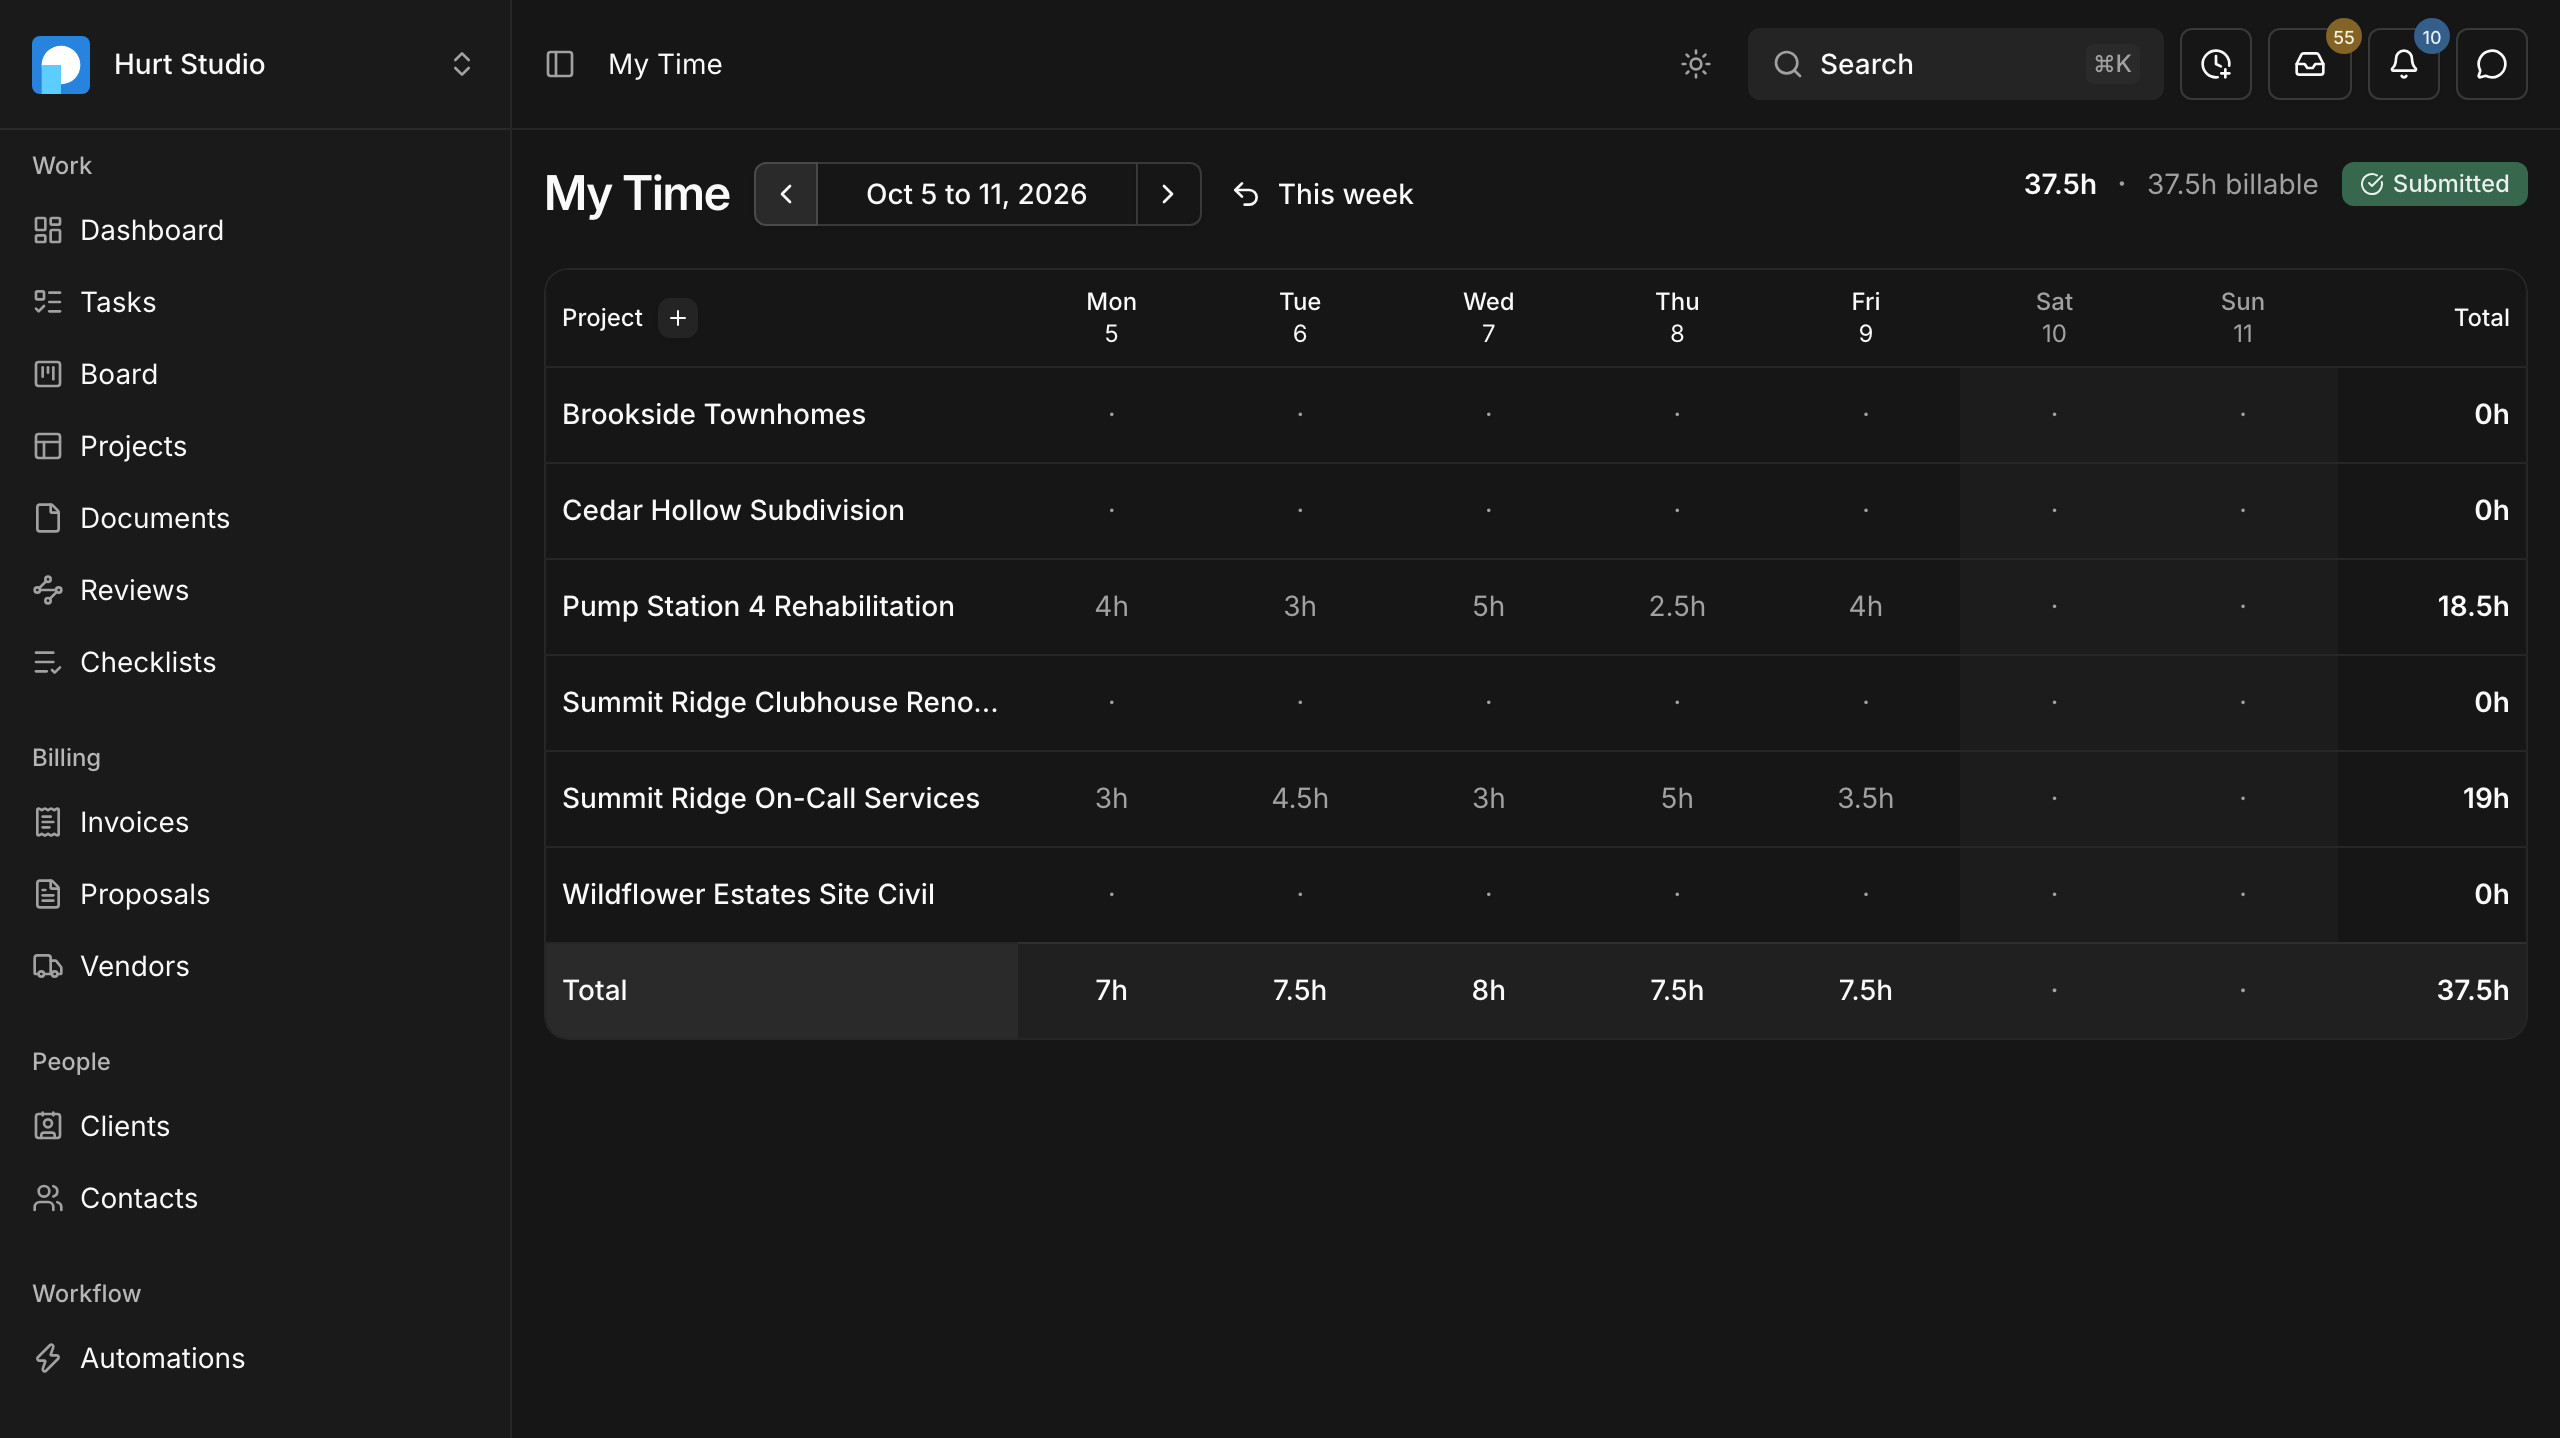Click the Invoices sidebar icon
Viewport: 2560px width, 1438px height.
[x=48, y=822]
